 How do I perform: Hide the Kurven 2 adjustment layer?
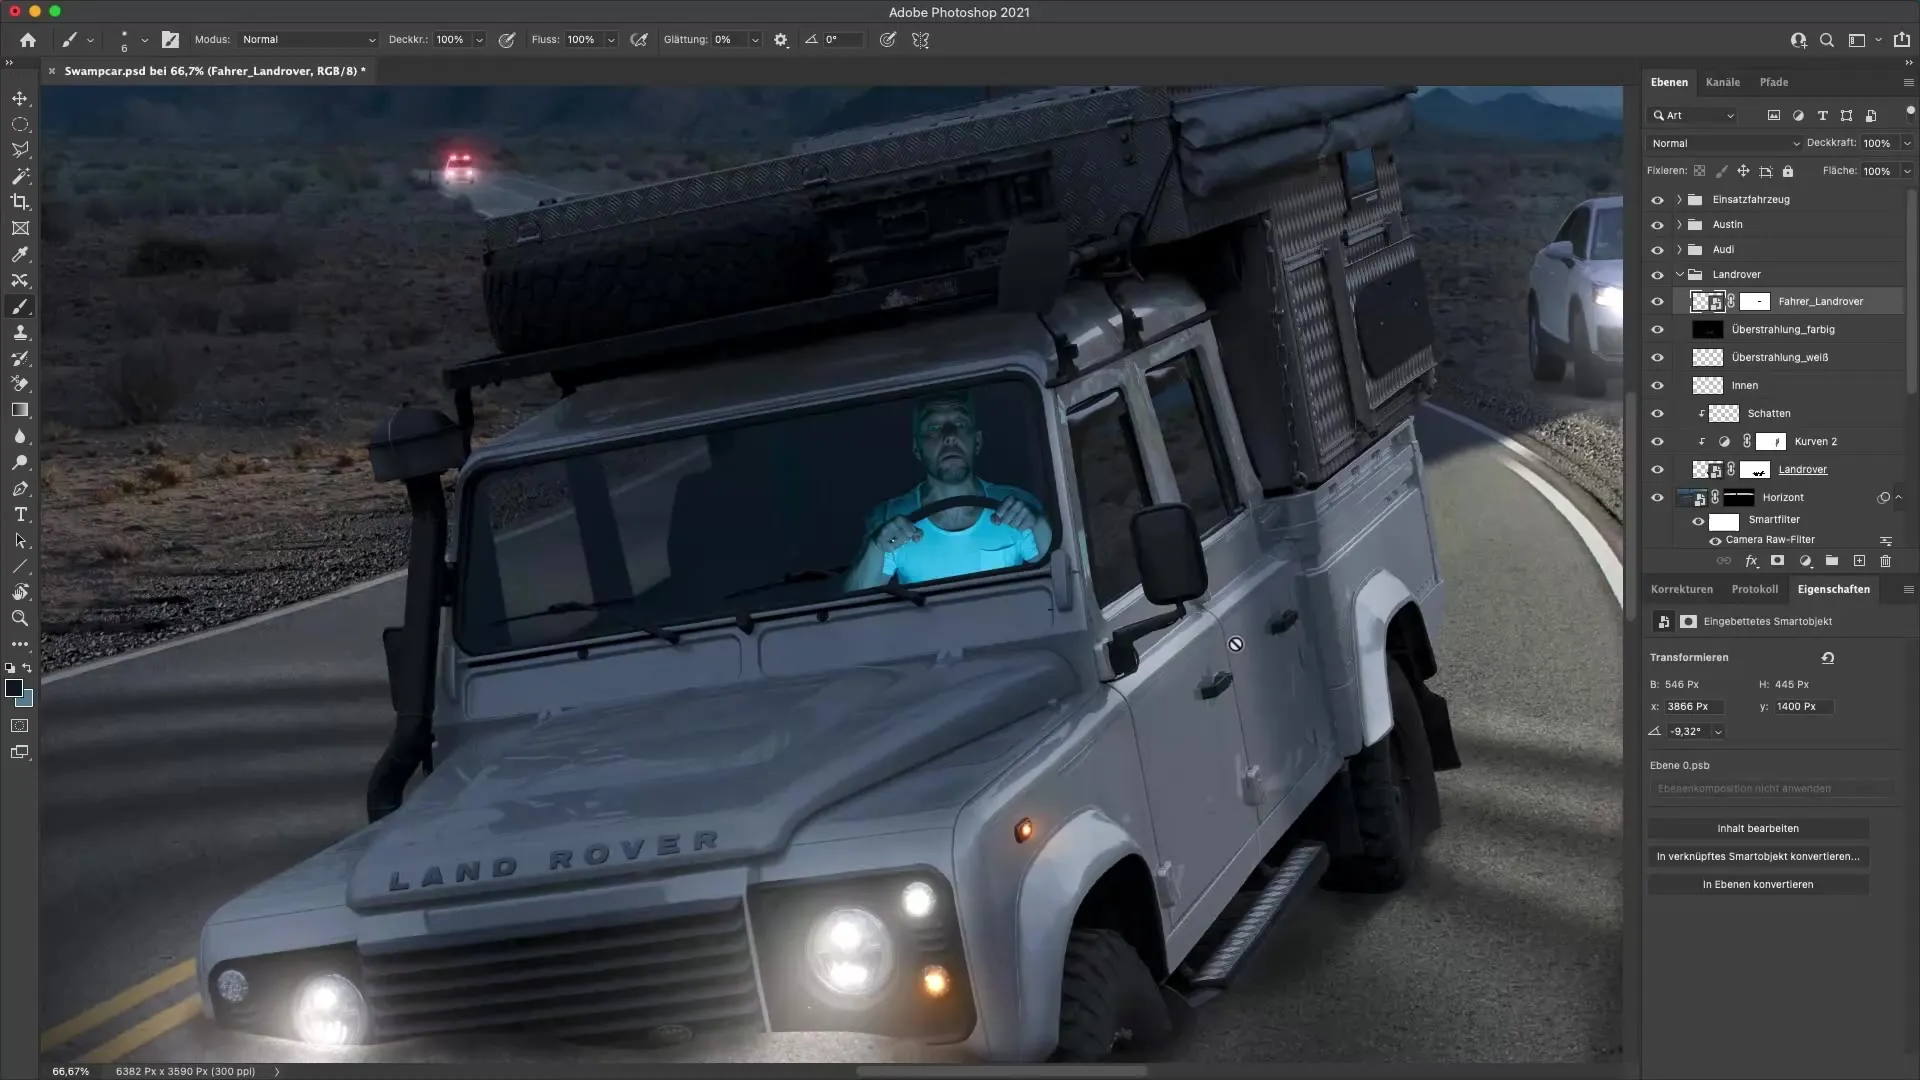pos(1657,441)
